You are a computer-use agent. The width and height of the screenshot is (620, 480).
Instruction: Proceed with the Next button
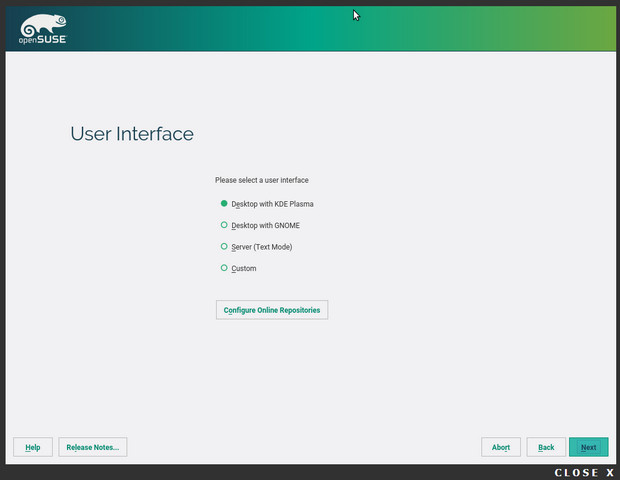[x=588, y=447]
